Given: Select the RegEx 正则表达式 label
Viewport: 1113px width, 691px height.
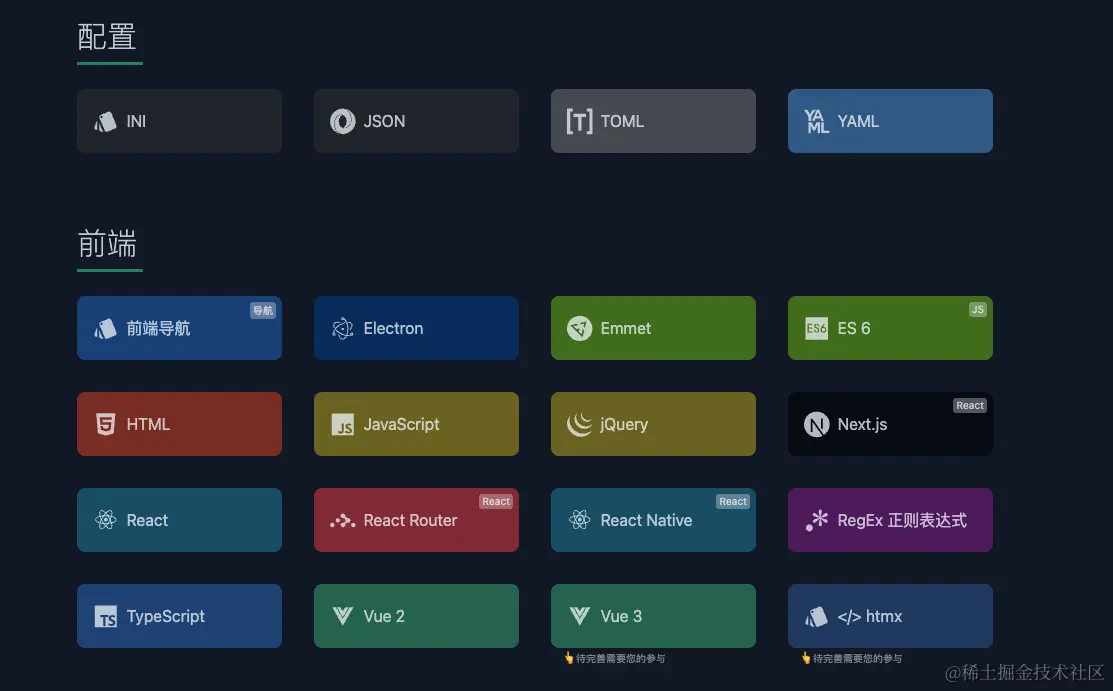Looking at the screenshot, I should pyautogui.click(x=901, y=521).
